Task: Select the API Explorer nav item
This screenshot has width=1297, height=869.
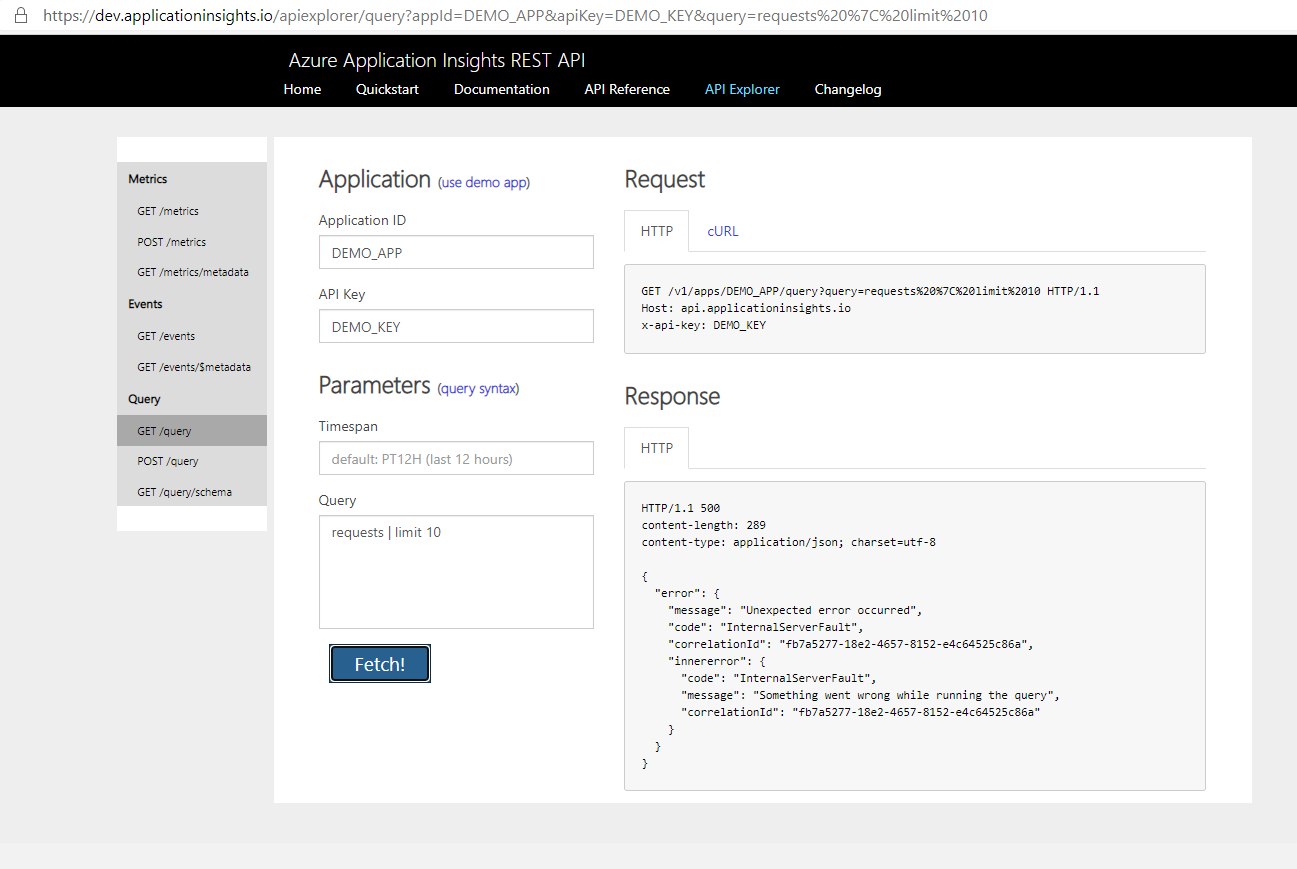Action: click(x=742, y=89)
